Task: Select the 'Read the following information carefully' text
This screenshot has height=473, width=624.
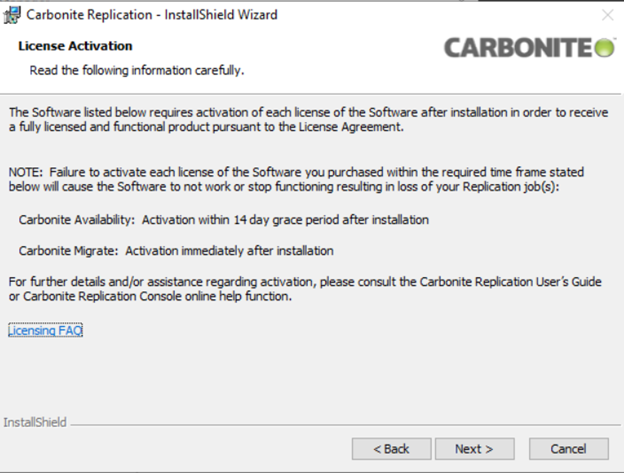Action: tap(137, 71)
